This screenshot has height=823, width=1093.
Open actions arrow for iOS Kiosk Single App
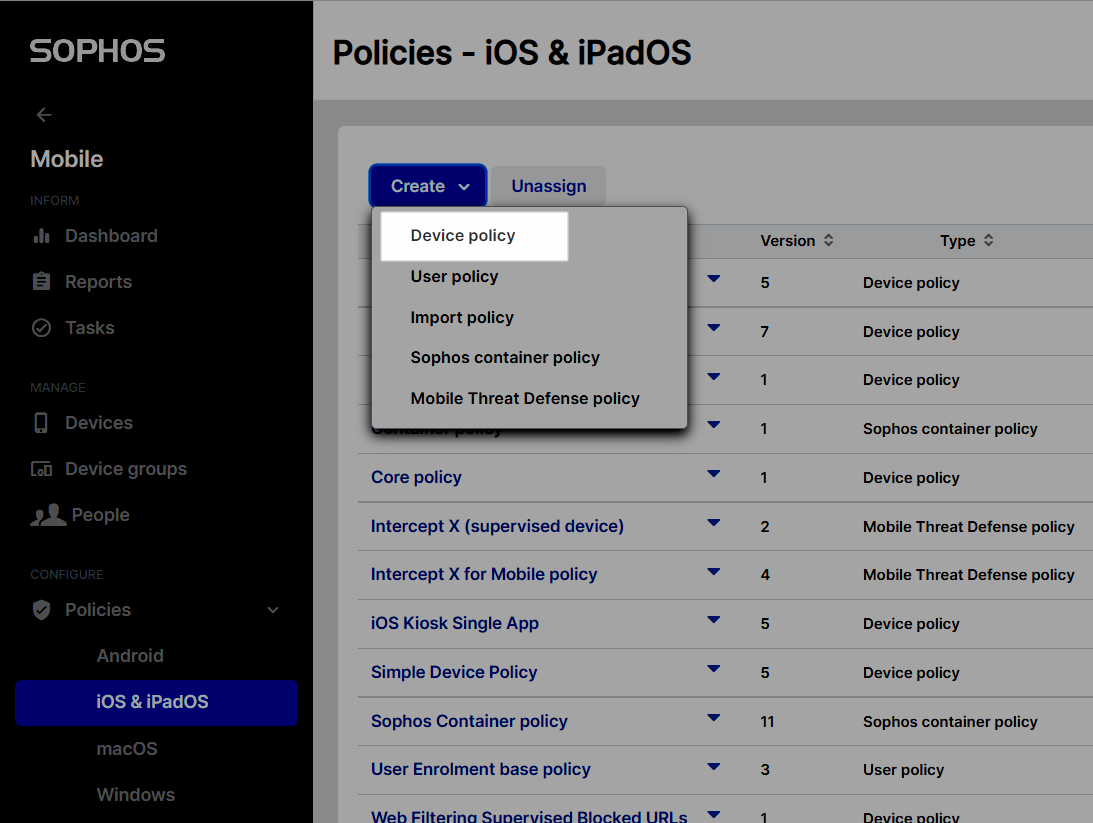coord(714,620)
